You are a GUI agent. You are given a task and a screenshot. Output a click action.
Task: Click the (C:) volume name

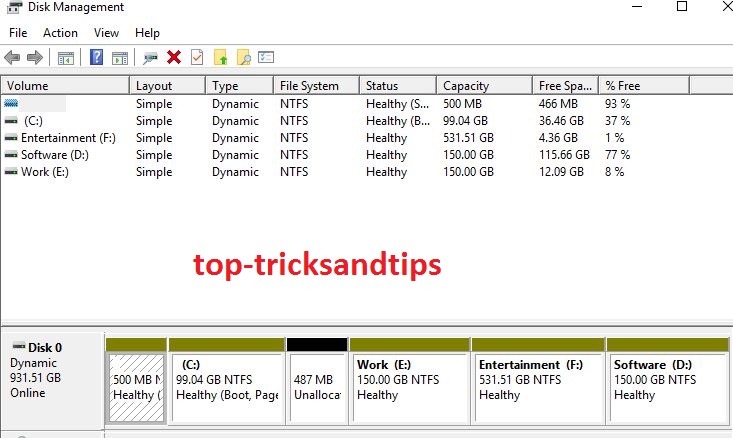[33, 121]
